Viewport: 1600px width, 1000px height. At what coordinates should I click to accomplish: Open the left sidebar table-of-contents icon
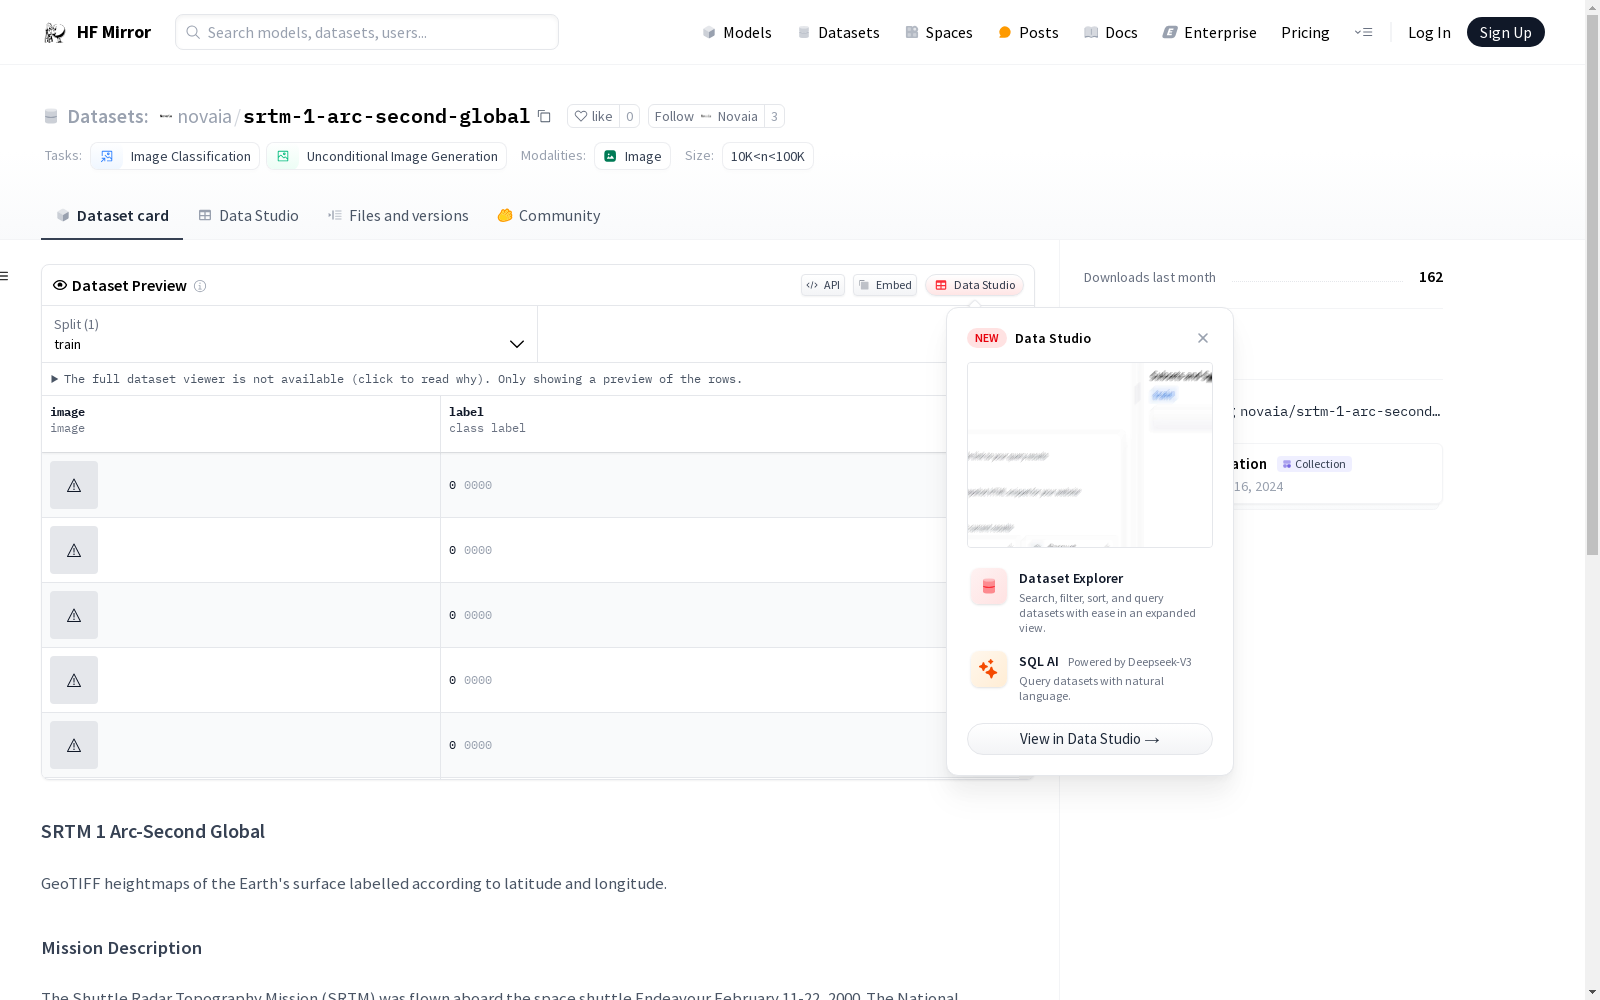(x=5, y=276)
